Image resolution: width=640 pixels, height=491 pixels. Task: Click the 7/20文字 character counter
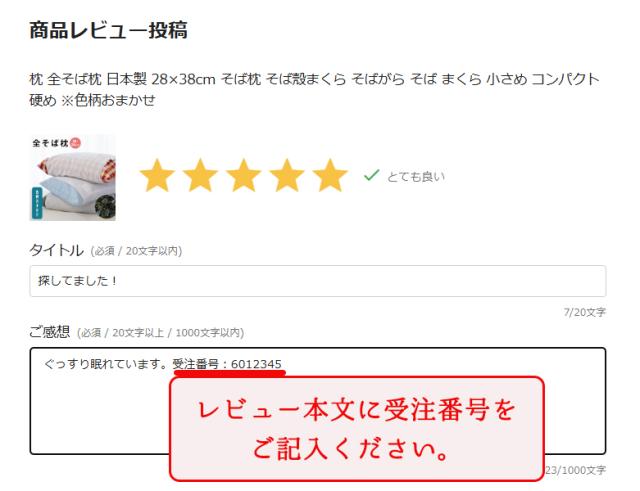(x=584, y=312)
